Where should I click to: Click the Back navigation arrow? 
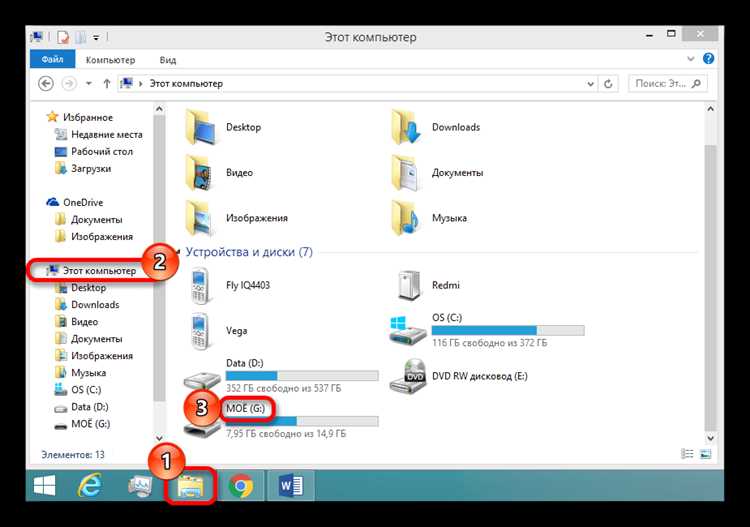pos(45,84)
